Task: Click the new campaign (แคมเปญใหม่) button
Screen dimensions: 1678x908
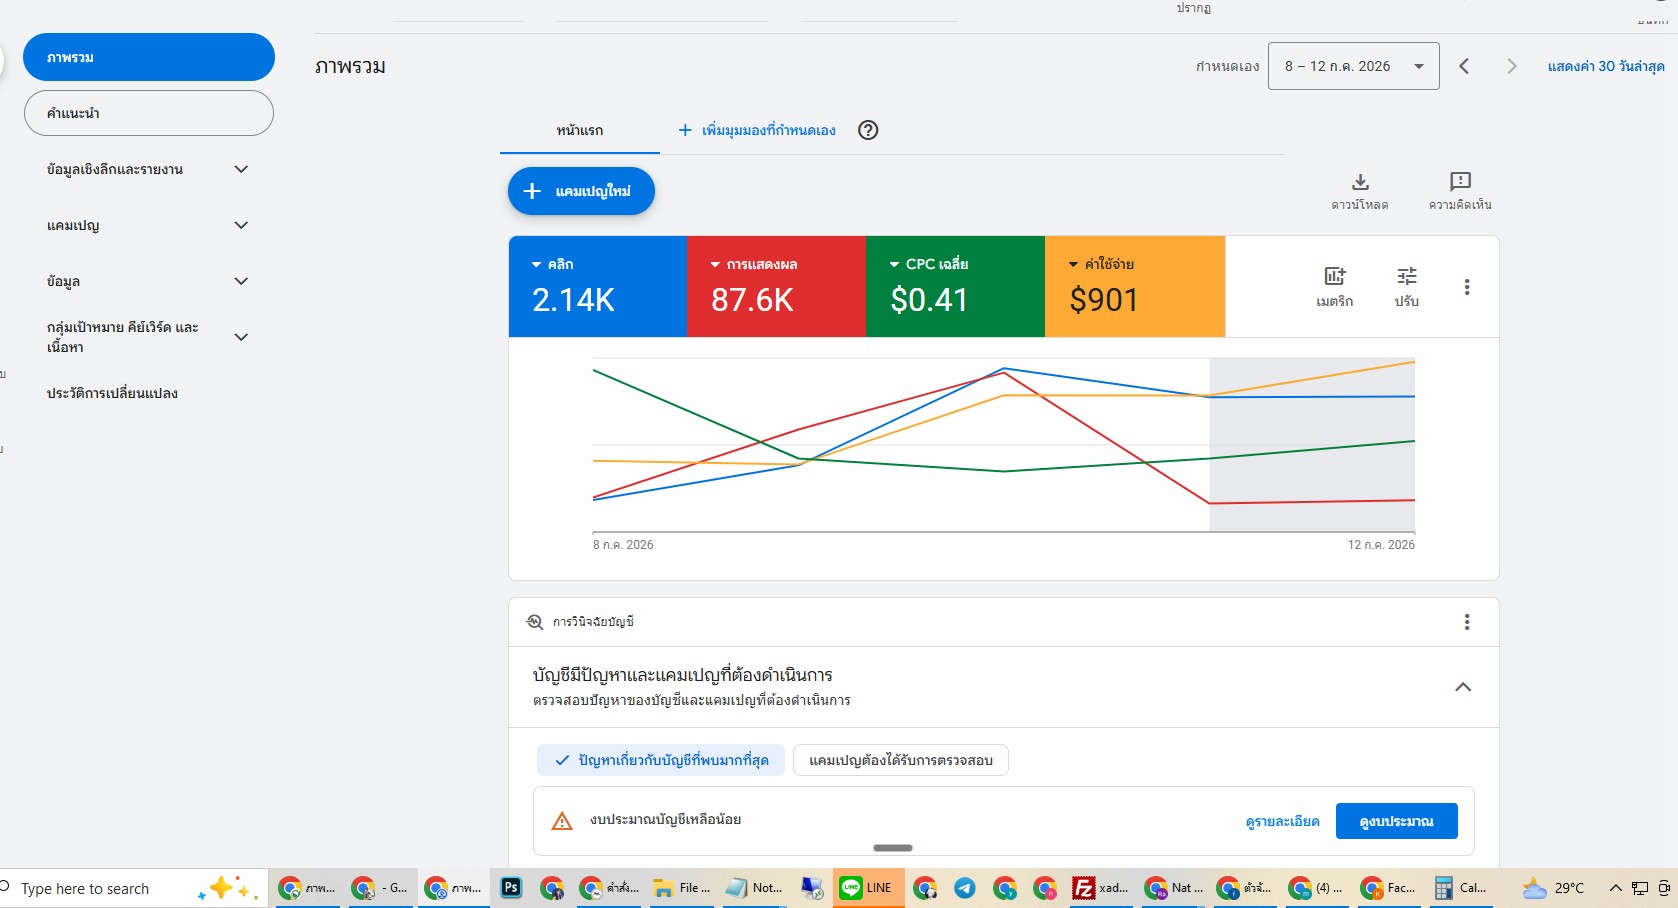Action: [581, 191]
